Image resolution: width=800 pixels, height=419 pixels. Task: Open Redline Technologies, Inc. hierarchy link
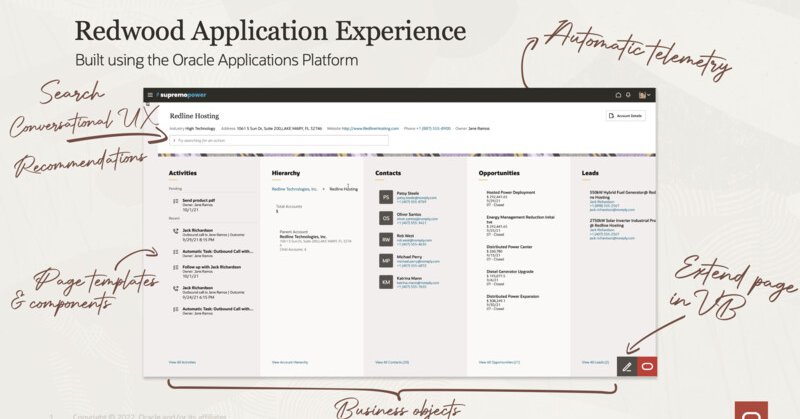[x=294, y=189]
